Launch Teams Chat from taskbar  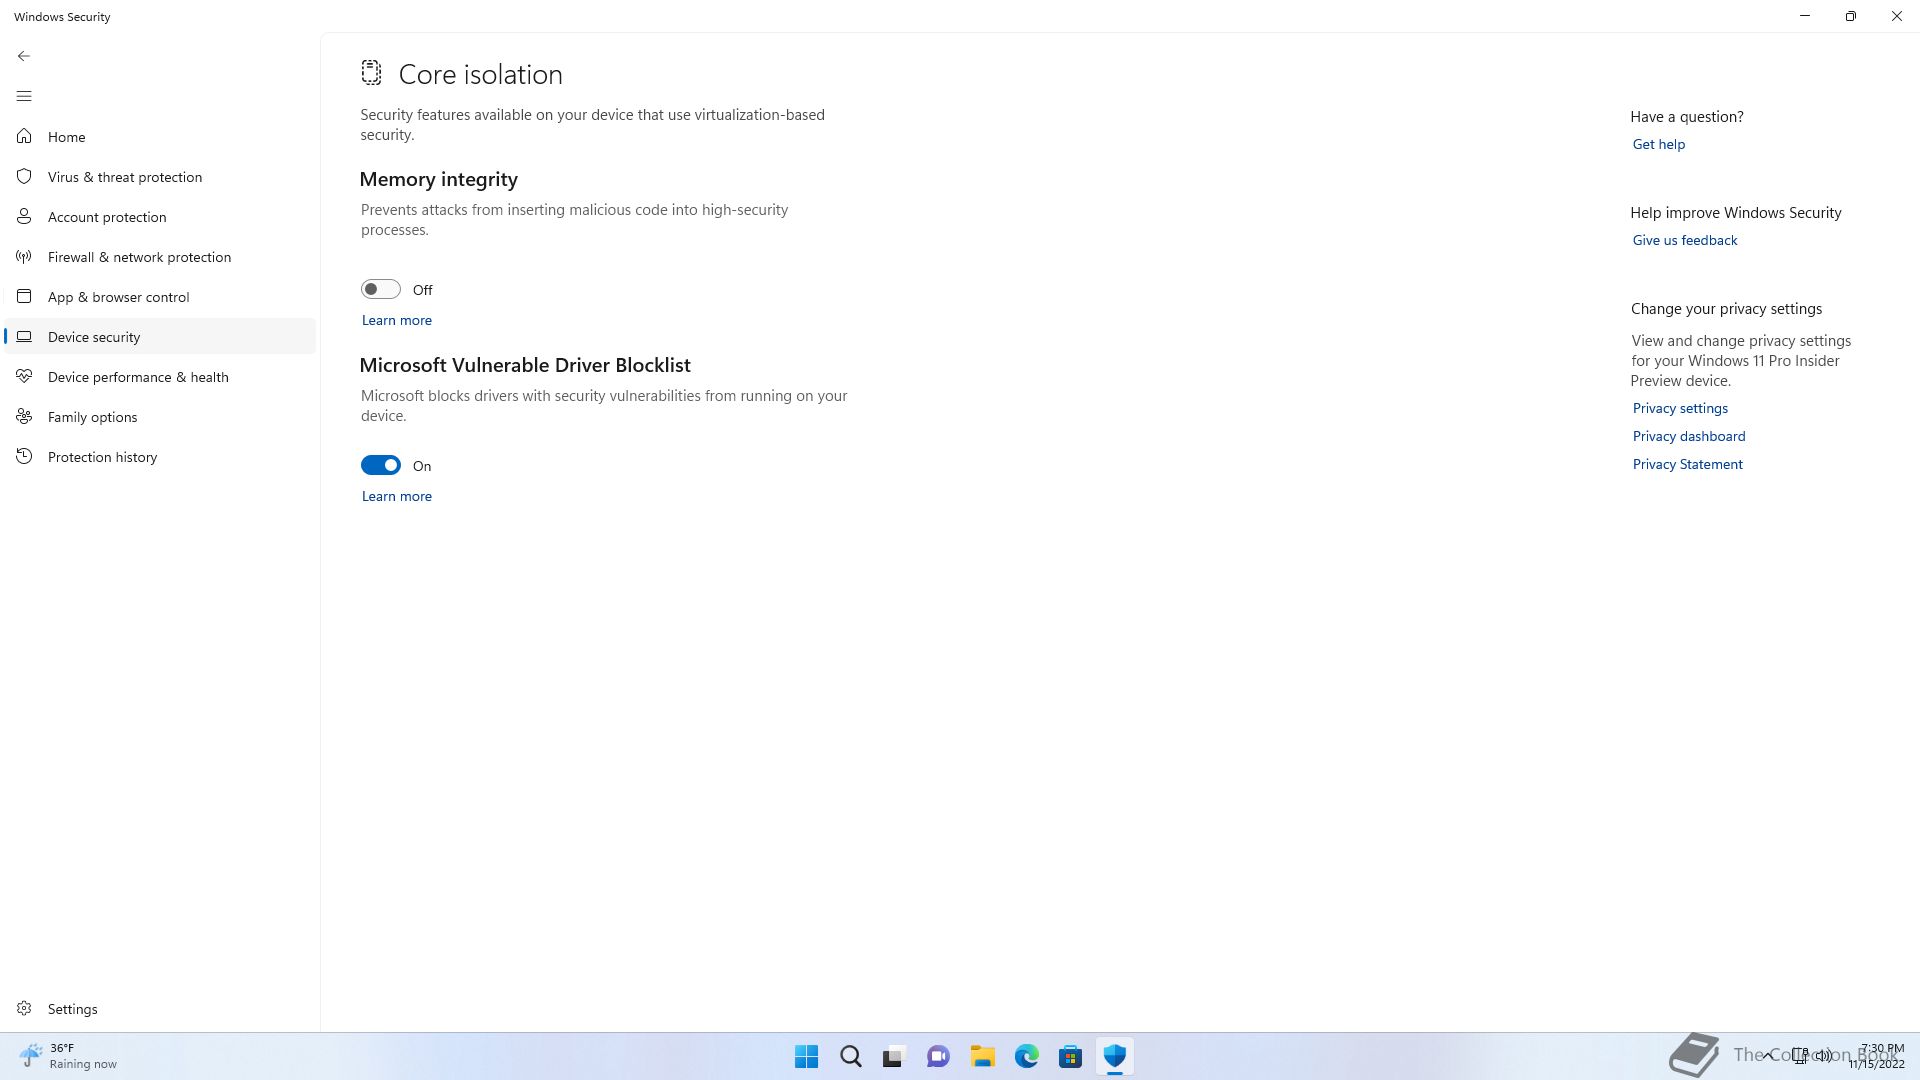(938, 1056)
